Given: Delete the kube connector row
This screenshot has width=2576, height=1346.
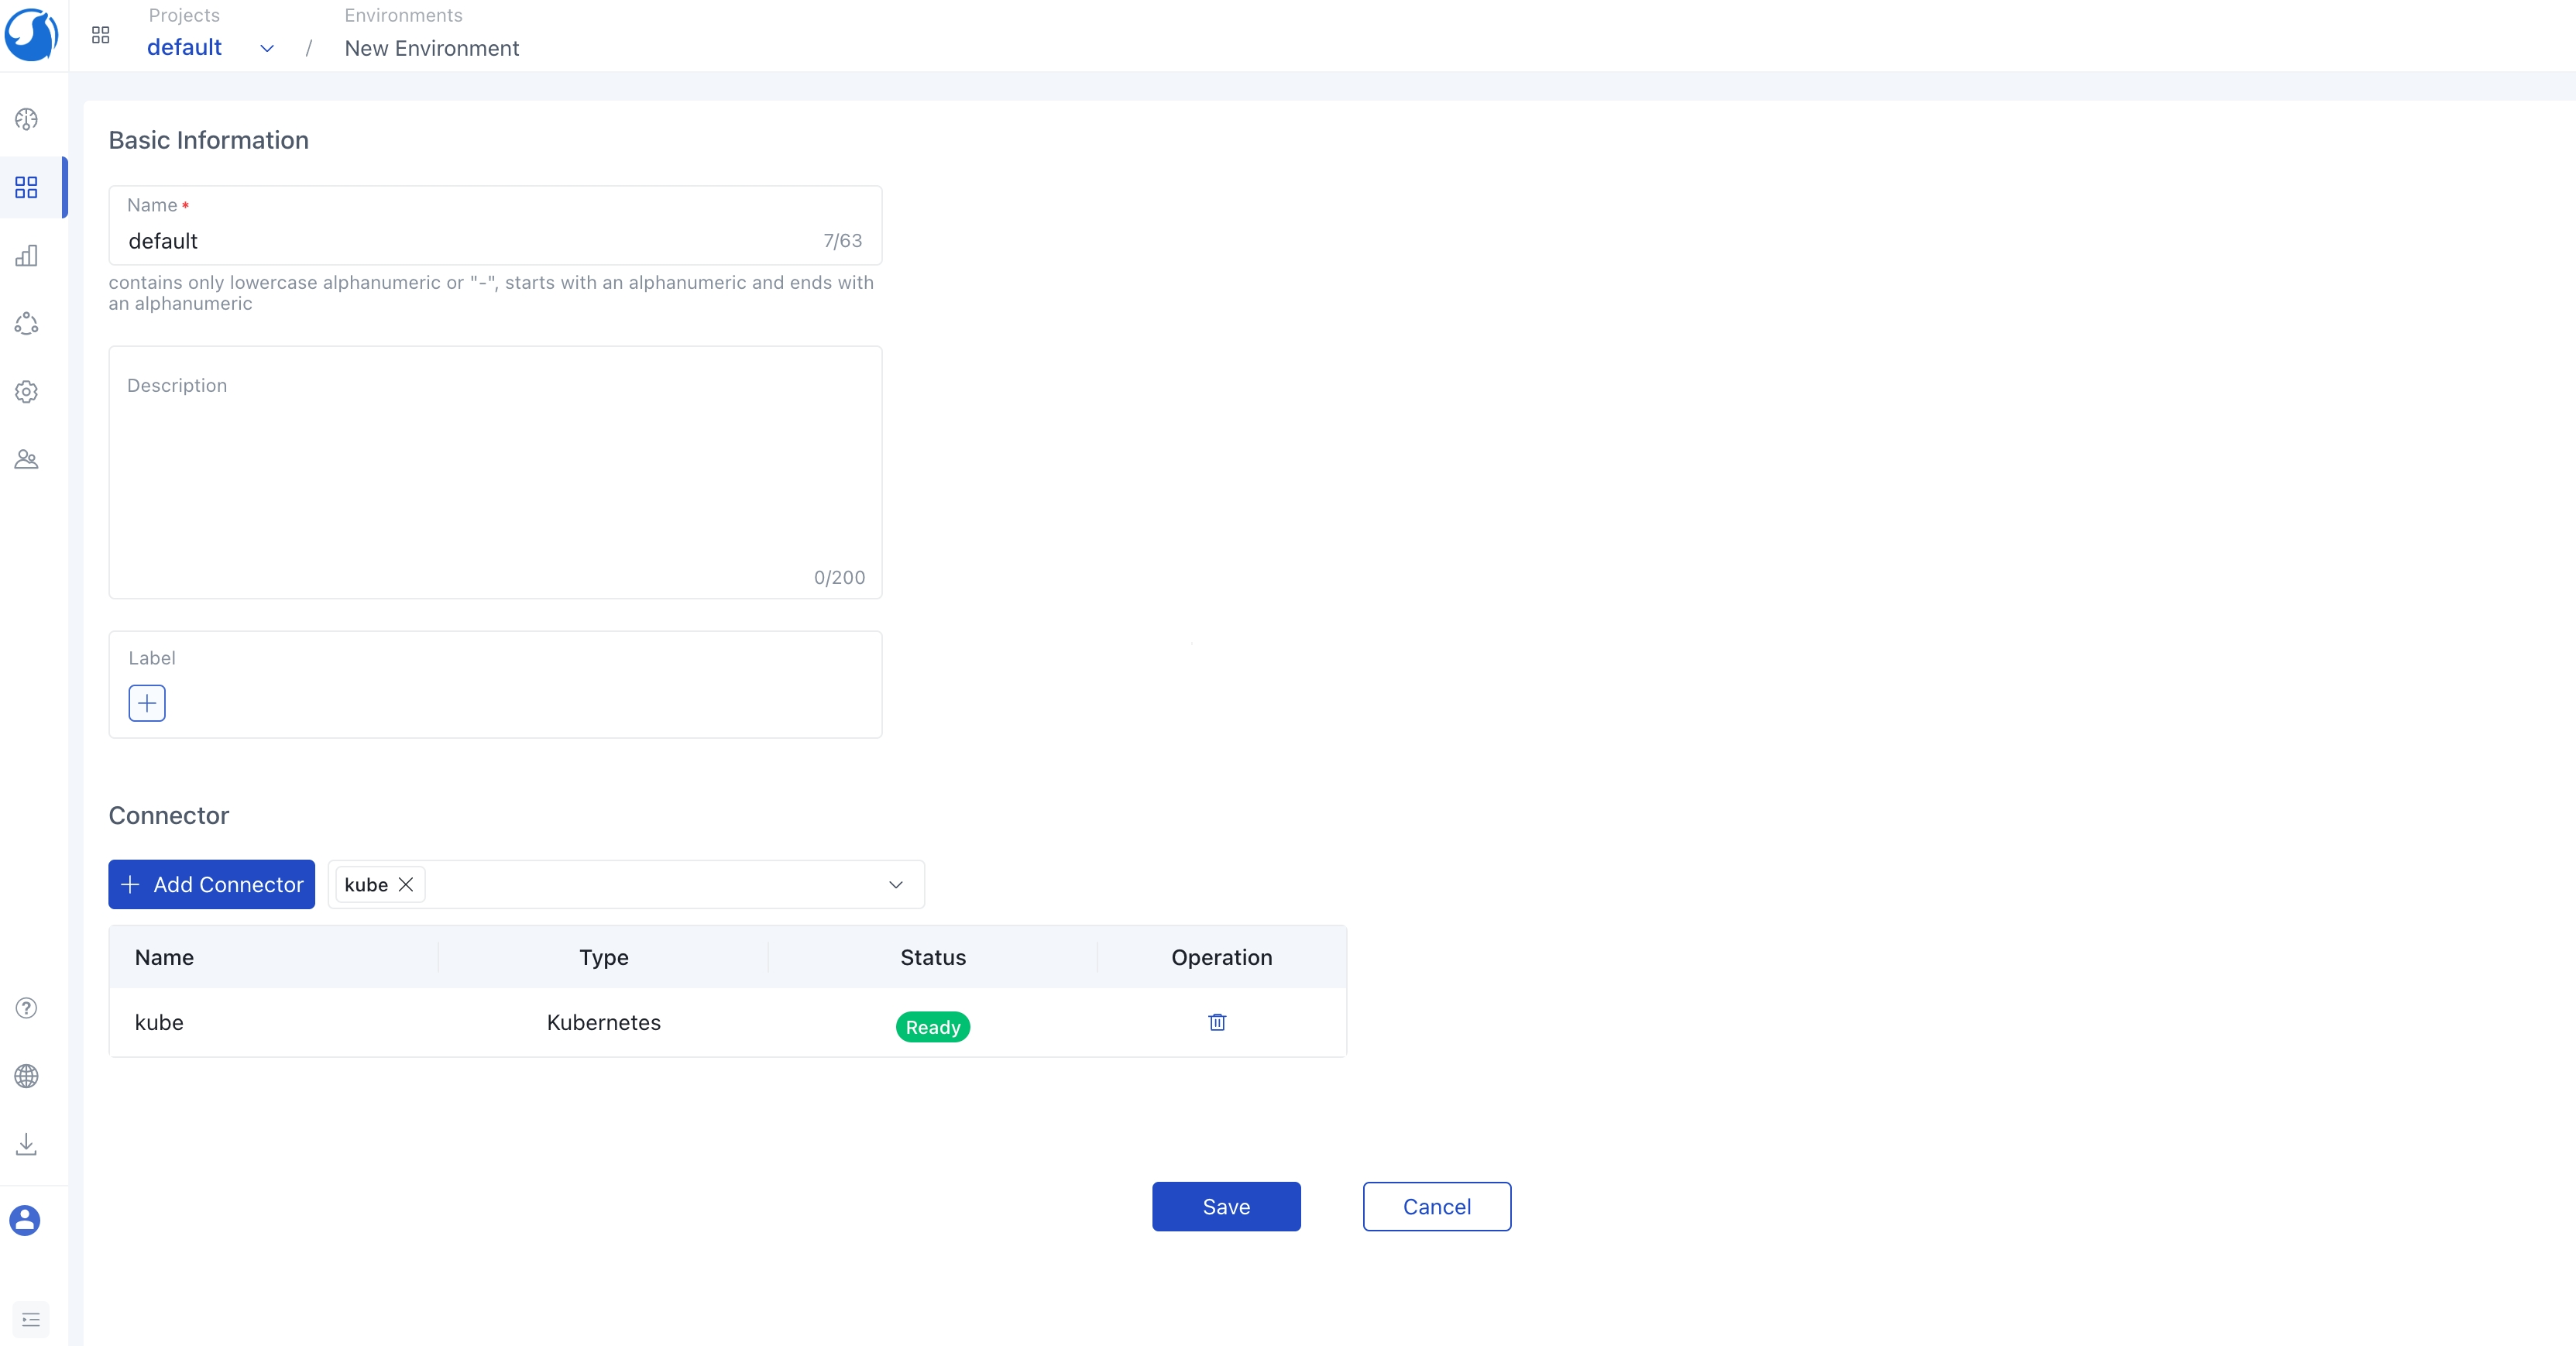Looking at the screenshot, I should coord(1217,1022).
